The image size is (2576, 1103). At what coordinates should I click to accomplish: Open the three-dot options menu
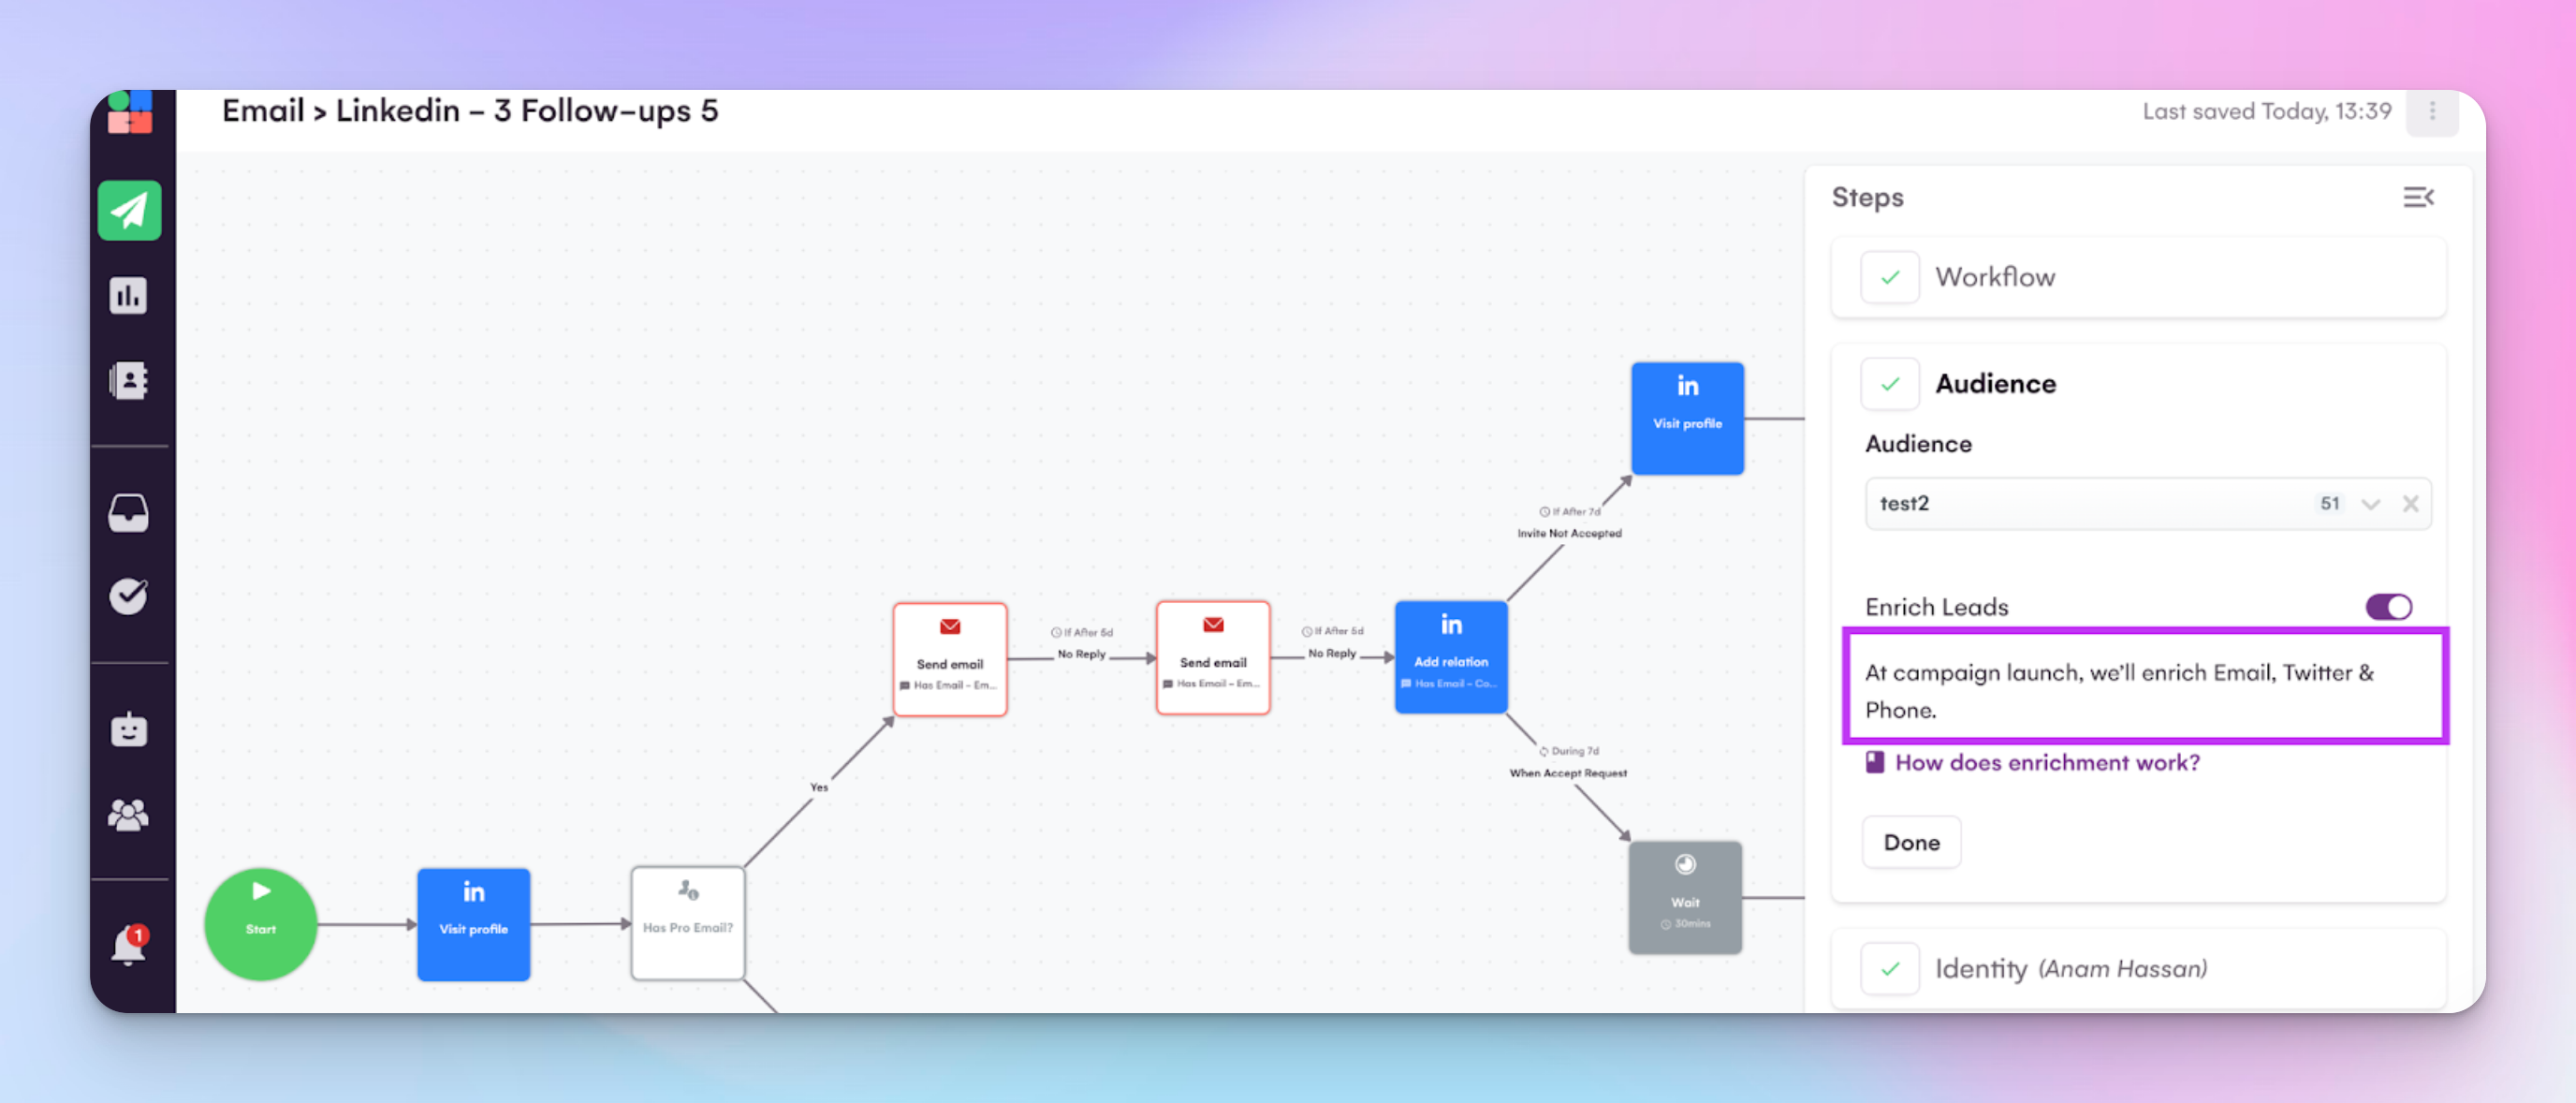[2432, 111]
